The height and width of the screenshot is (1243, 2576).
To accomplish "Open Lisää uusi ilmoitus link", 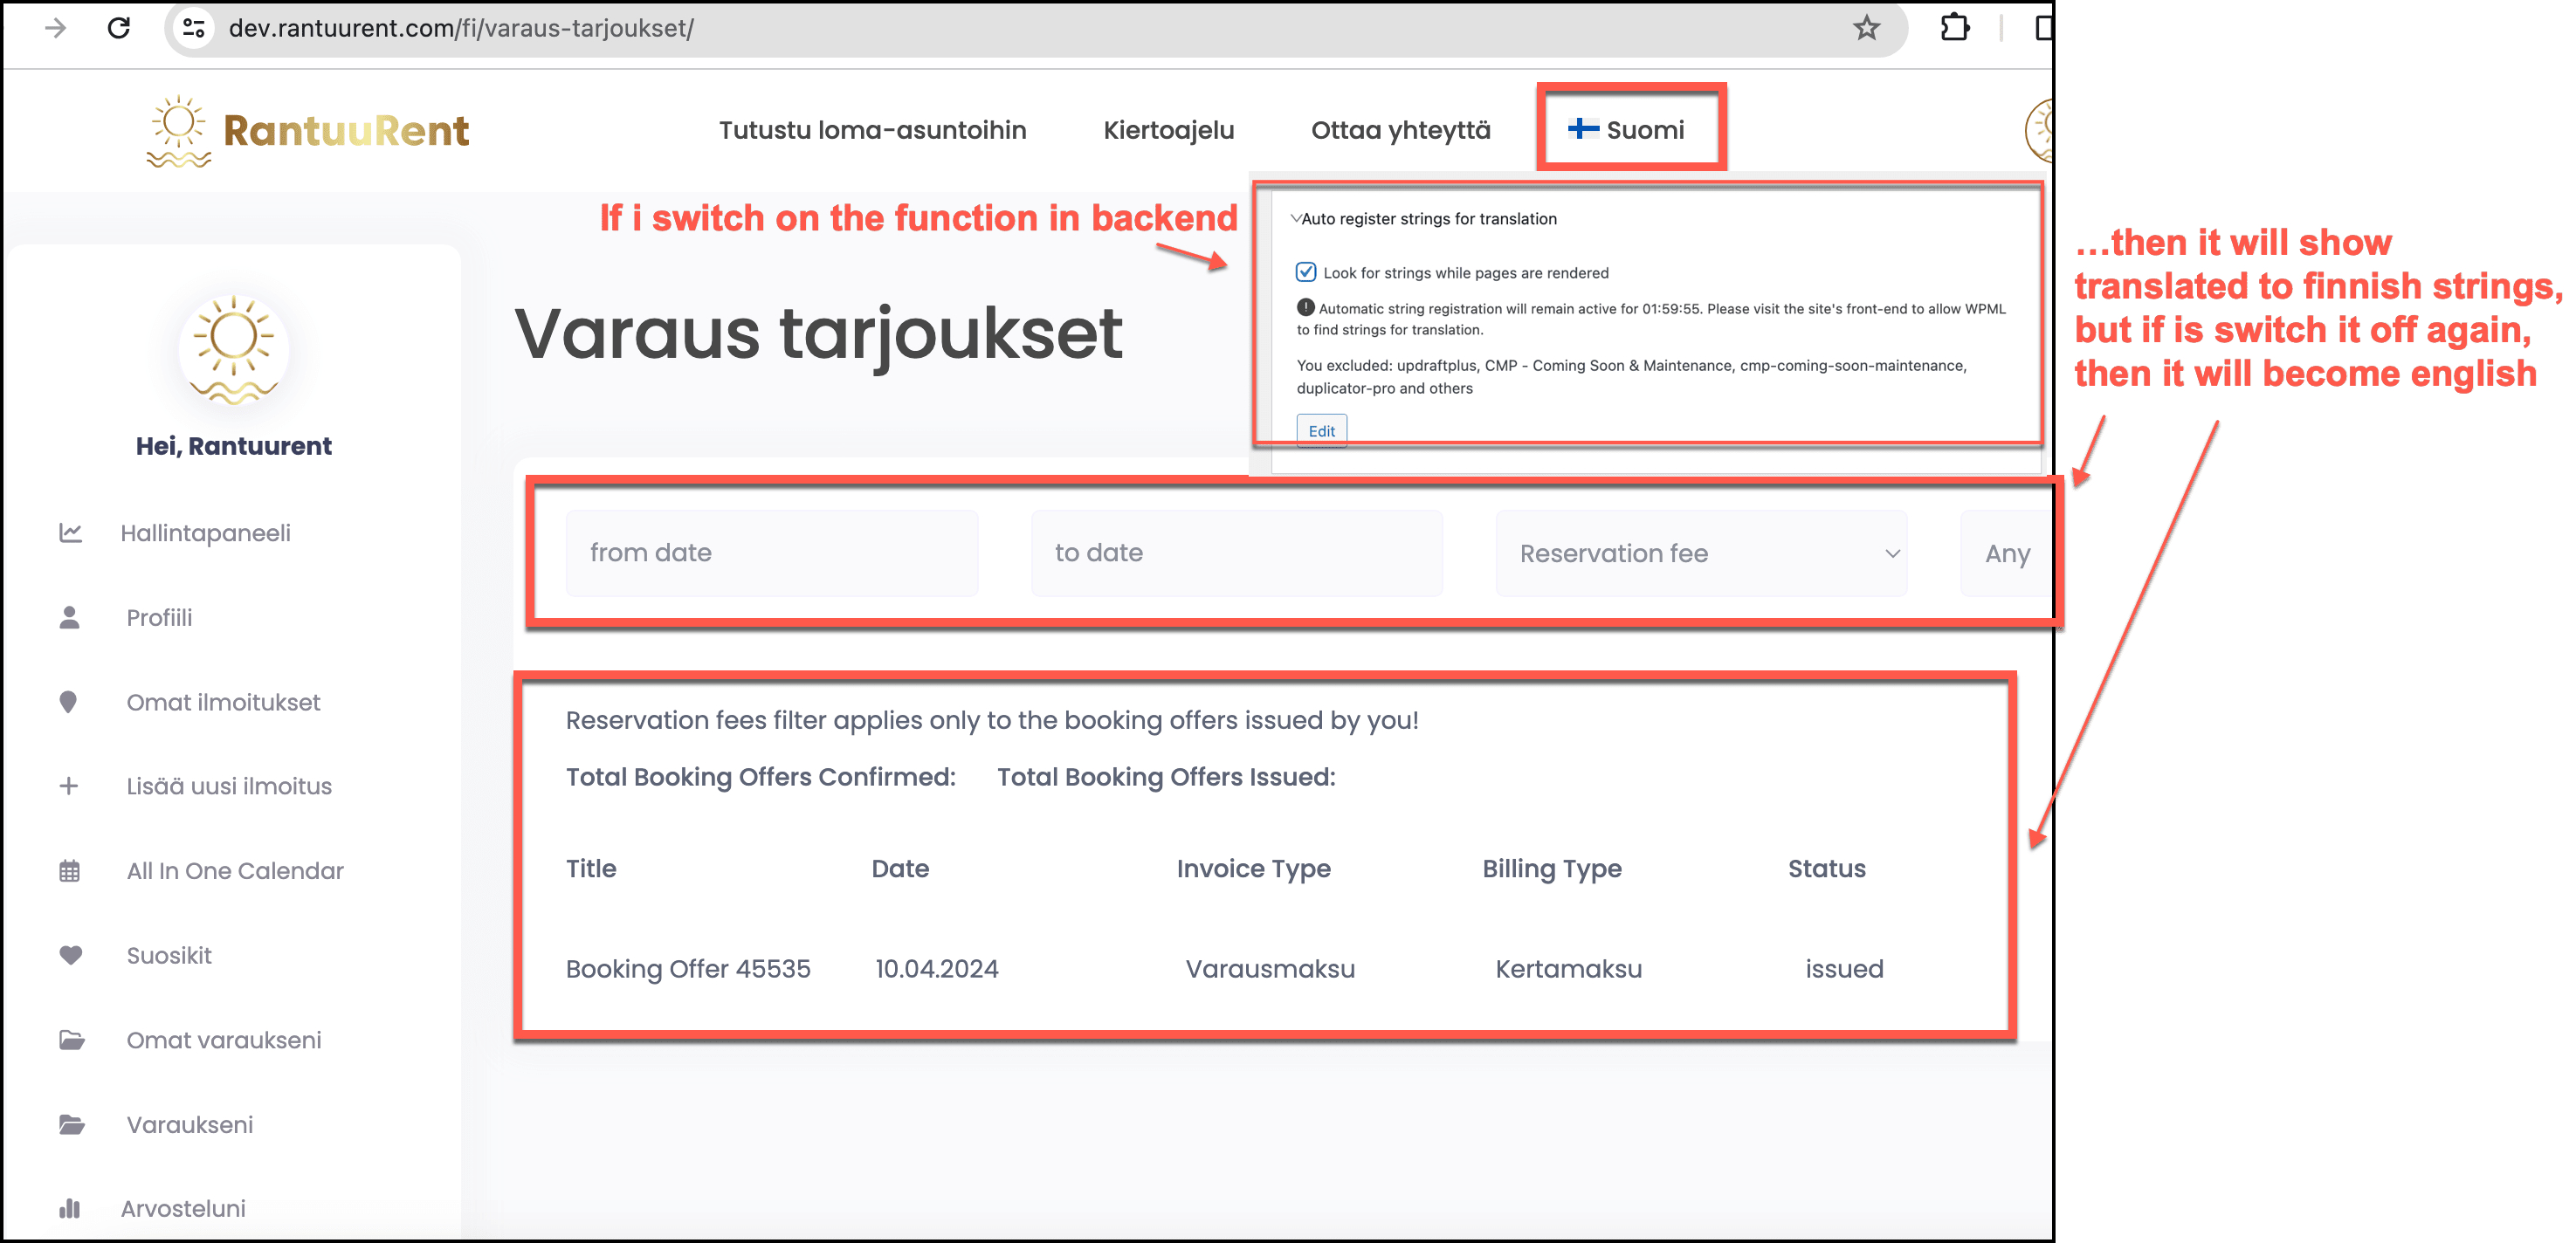I will pyautogui.click(x=229, y=787).
